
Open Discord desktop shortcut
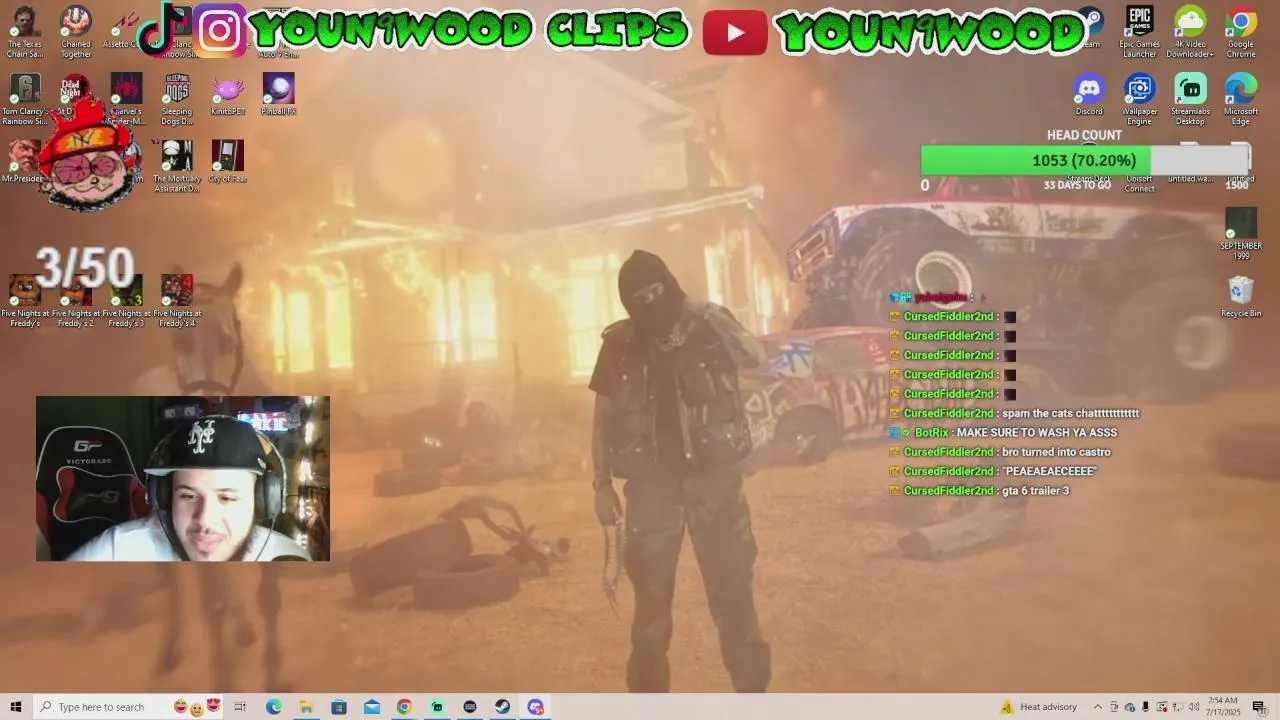click(x=1089, y=94)
